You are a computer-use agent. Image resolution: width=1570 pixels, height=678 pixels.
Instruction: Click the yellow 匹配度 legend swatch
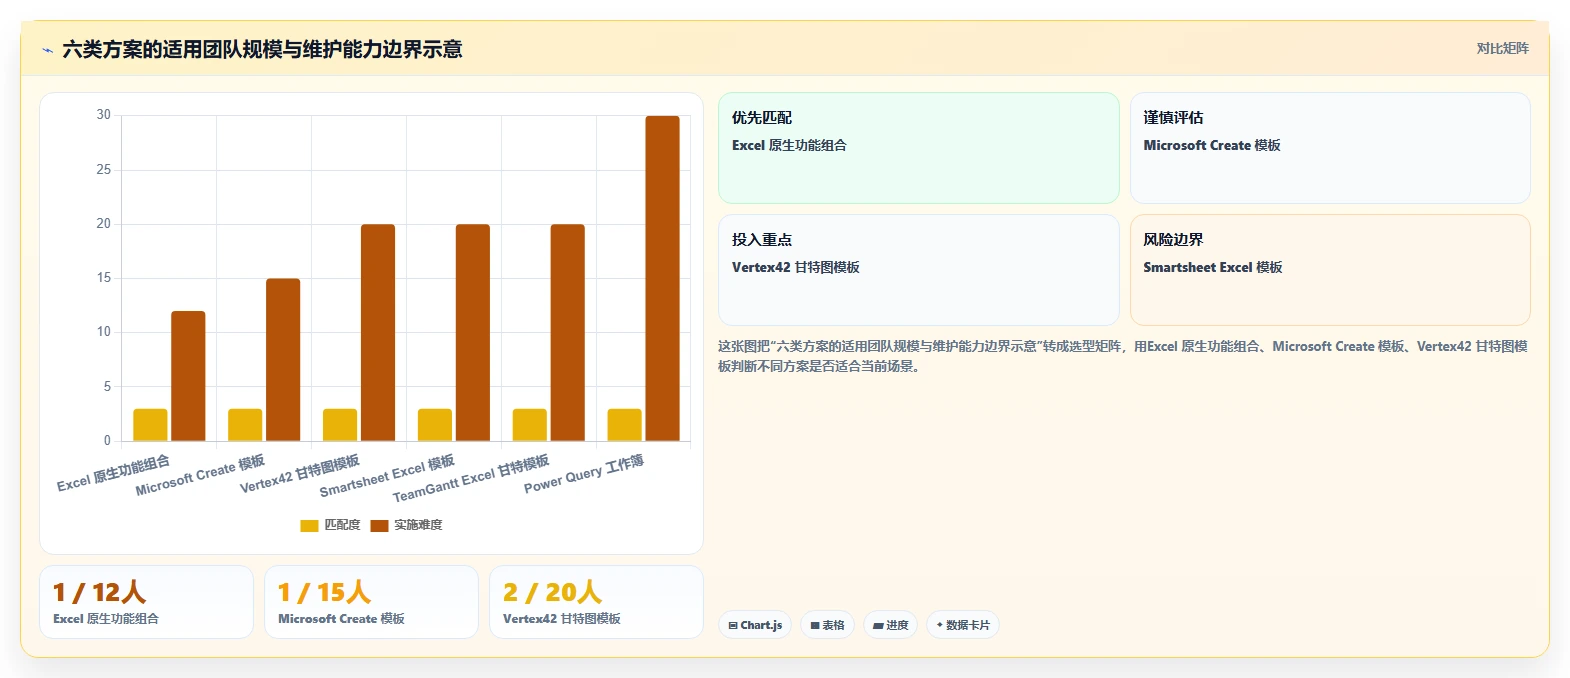[x=309, y=526]
